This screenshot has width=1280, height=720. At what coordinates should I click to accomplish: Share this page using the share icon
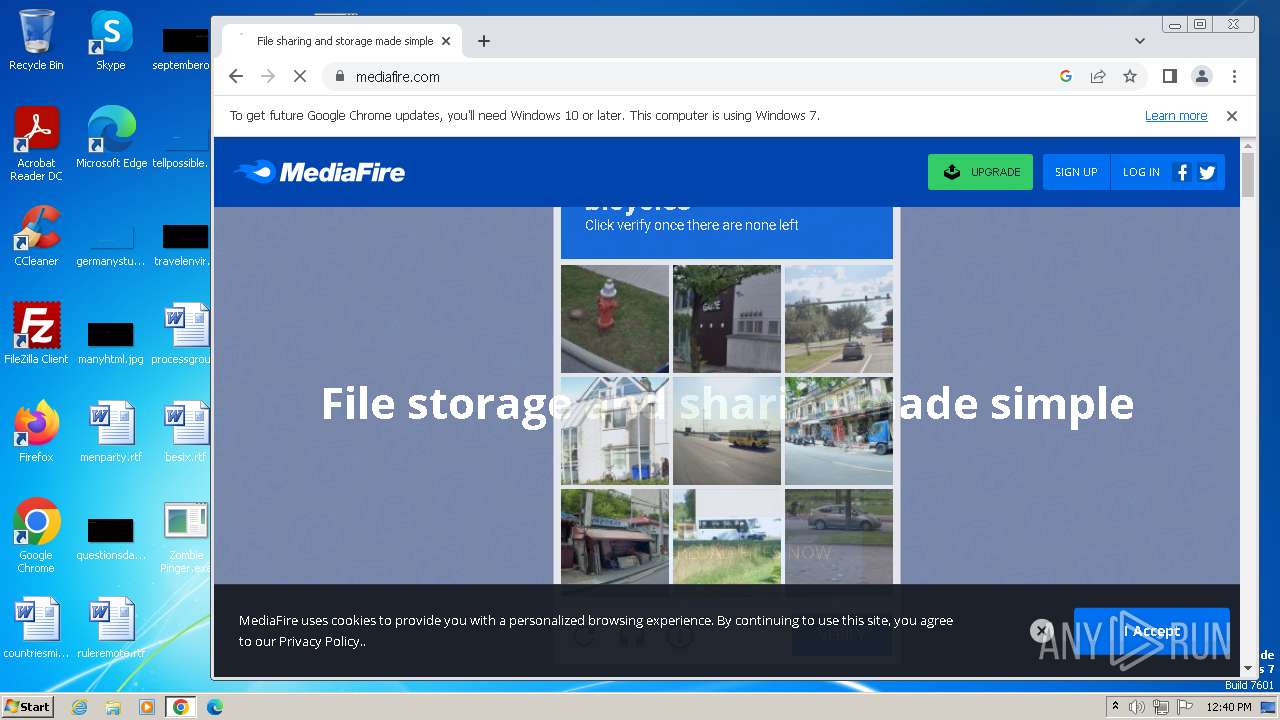[1098, 76]
